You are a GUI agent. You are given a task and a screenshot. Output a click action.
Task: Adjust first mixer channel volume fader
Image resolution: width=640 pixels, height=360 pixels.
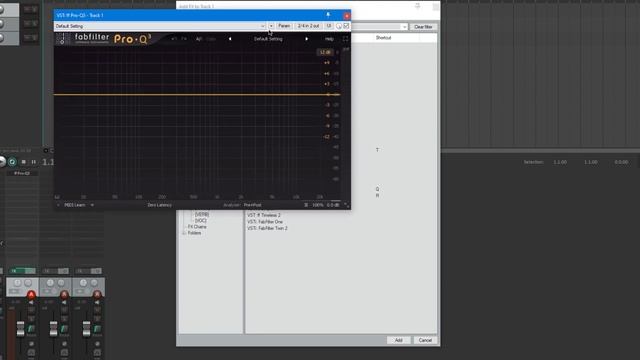pyautogui.click(x=20, y=329)
